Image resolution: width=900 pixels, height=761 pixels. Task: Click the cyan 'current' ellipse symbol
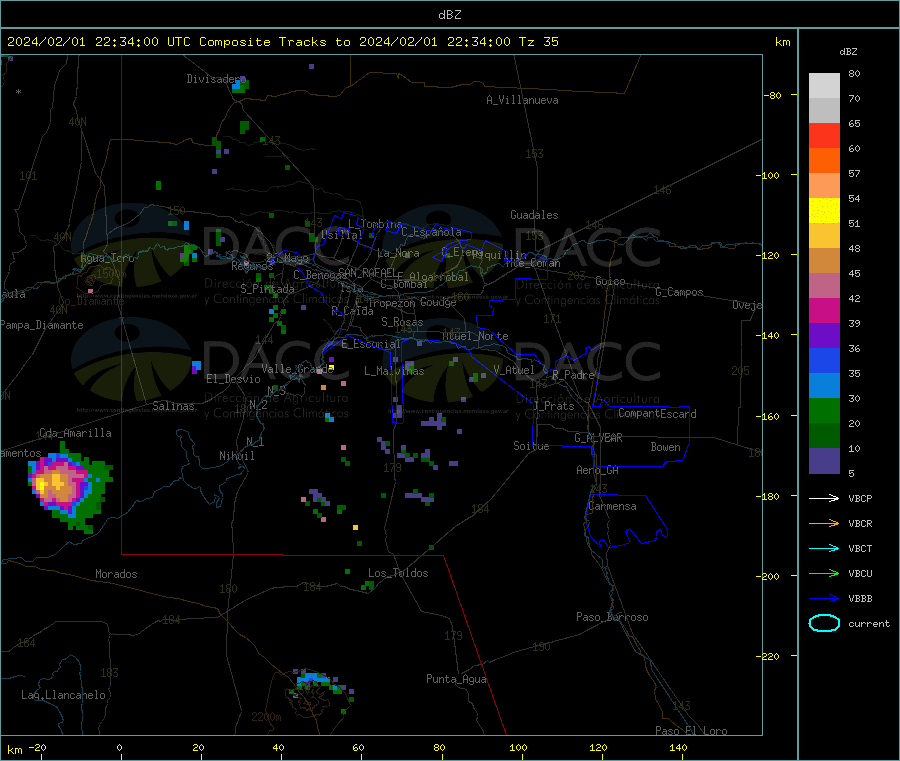(824, 623)
